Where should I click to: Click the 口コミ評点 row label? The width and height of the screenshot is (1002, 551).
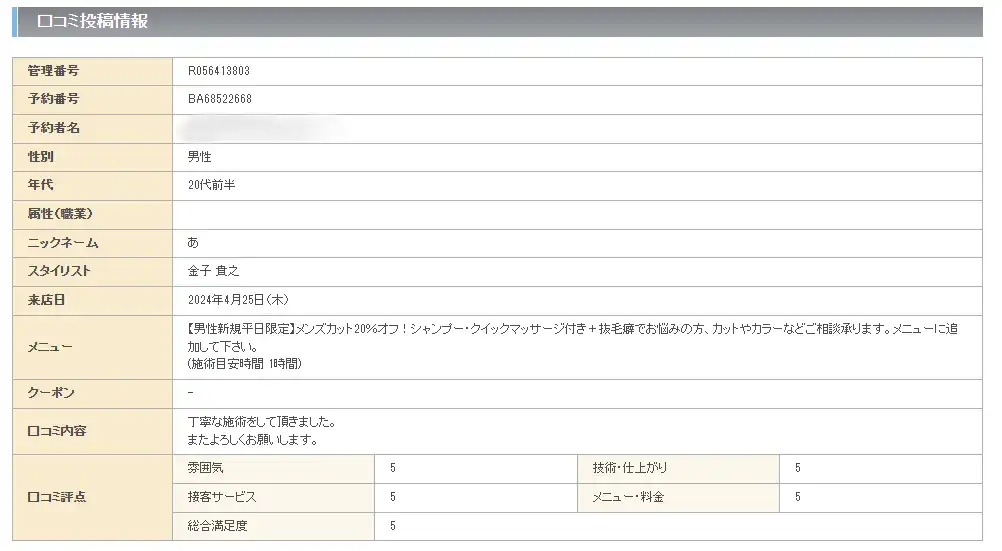57,497
